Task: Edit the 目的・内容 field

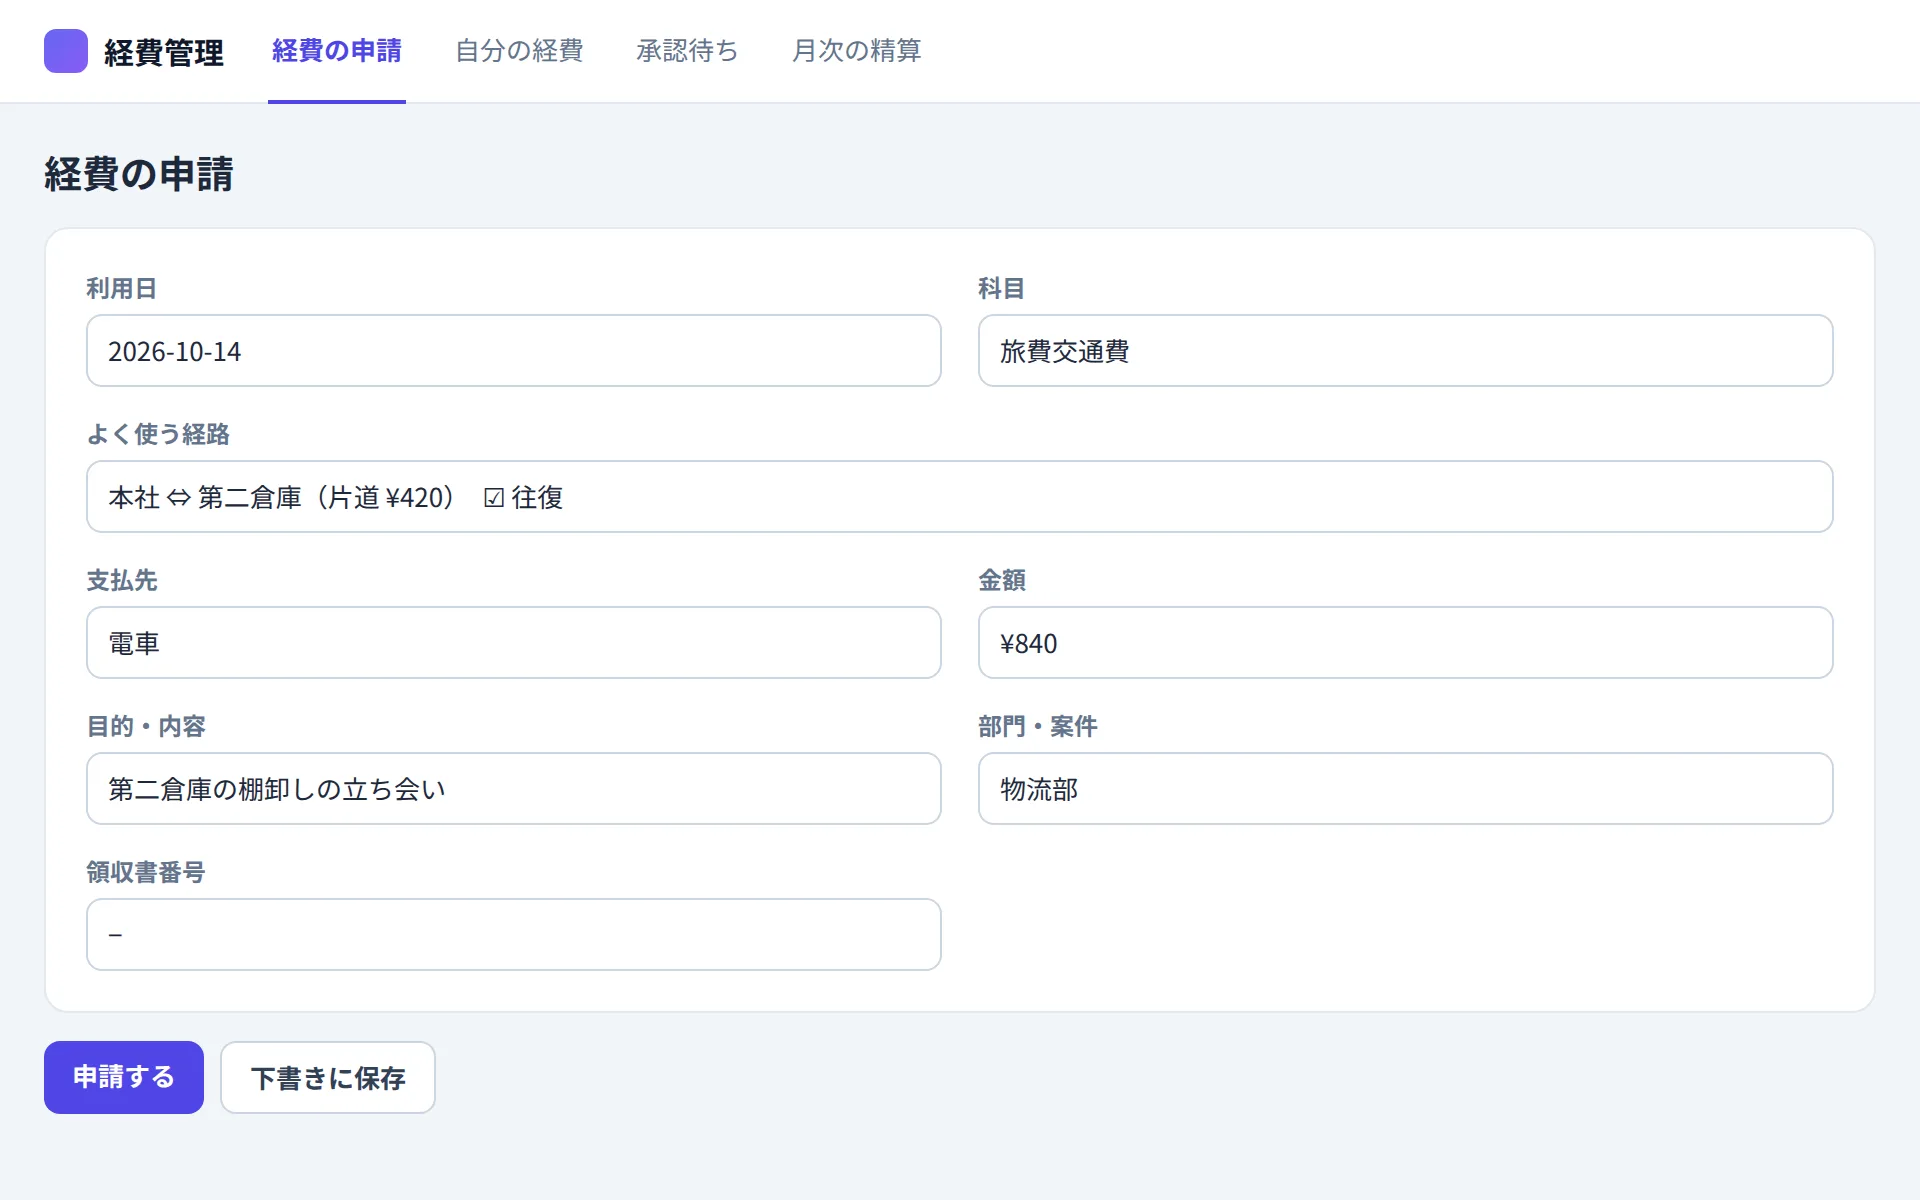Action: coord(514,789)
